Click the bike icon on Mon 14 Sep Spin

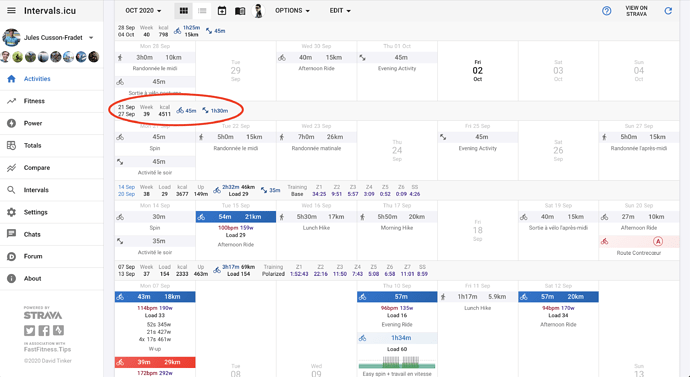(x=120, y=217)
